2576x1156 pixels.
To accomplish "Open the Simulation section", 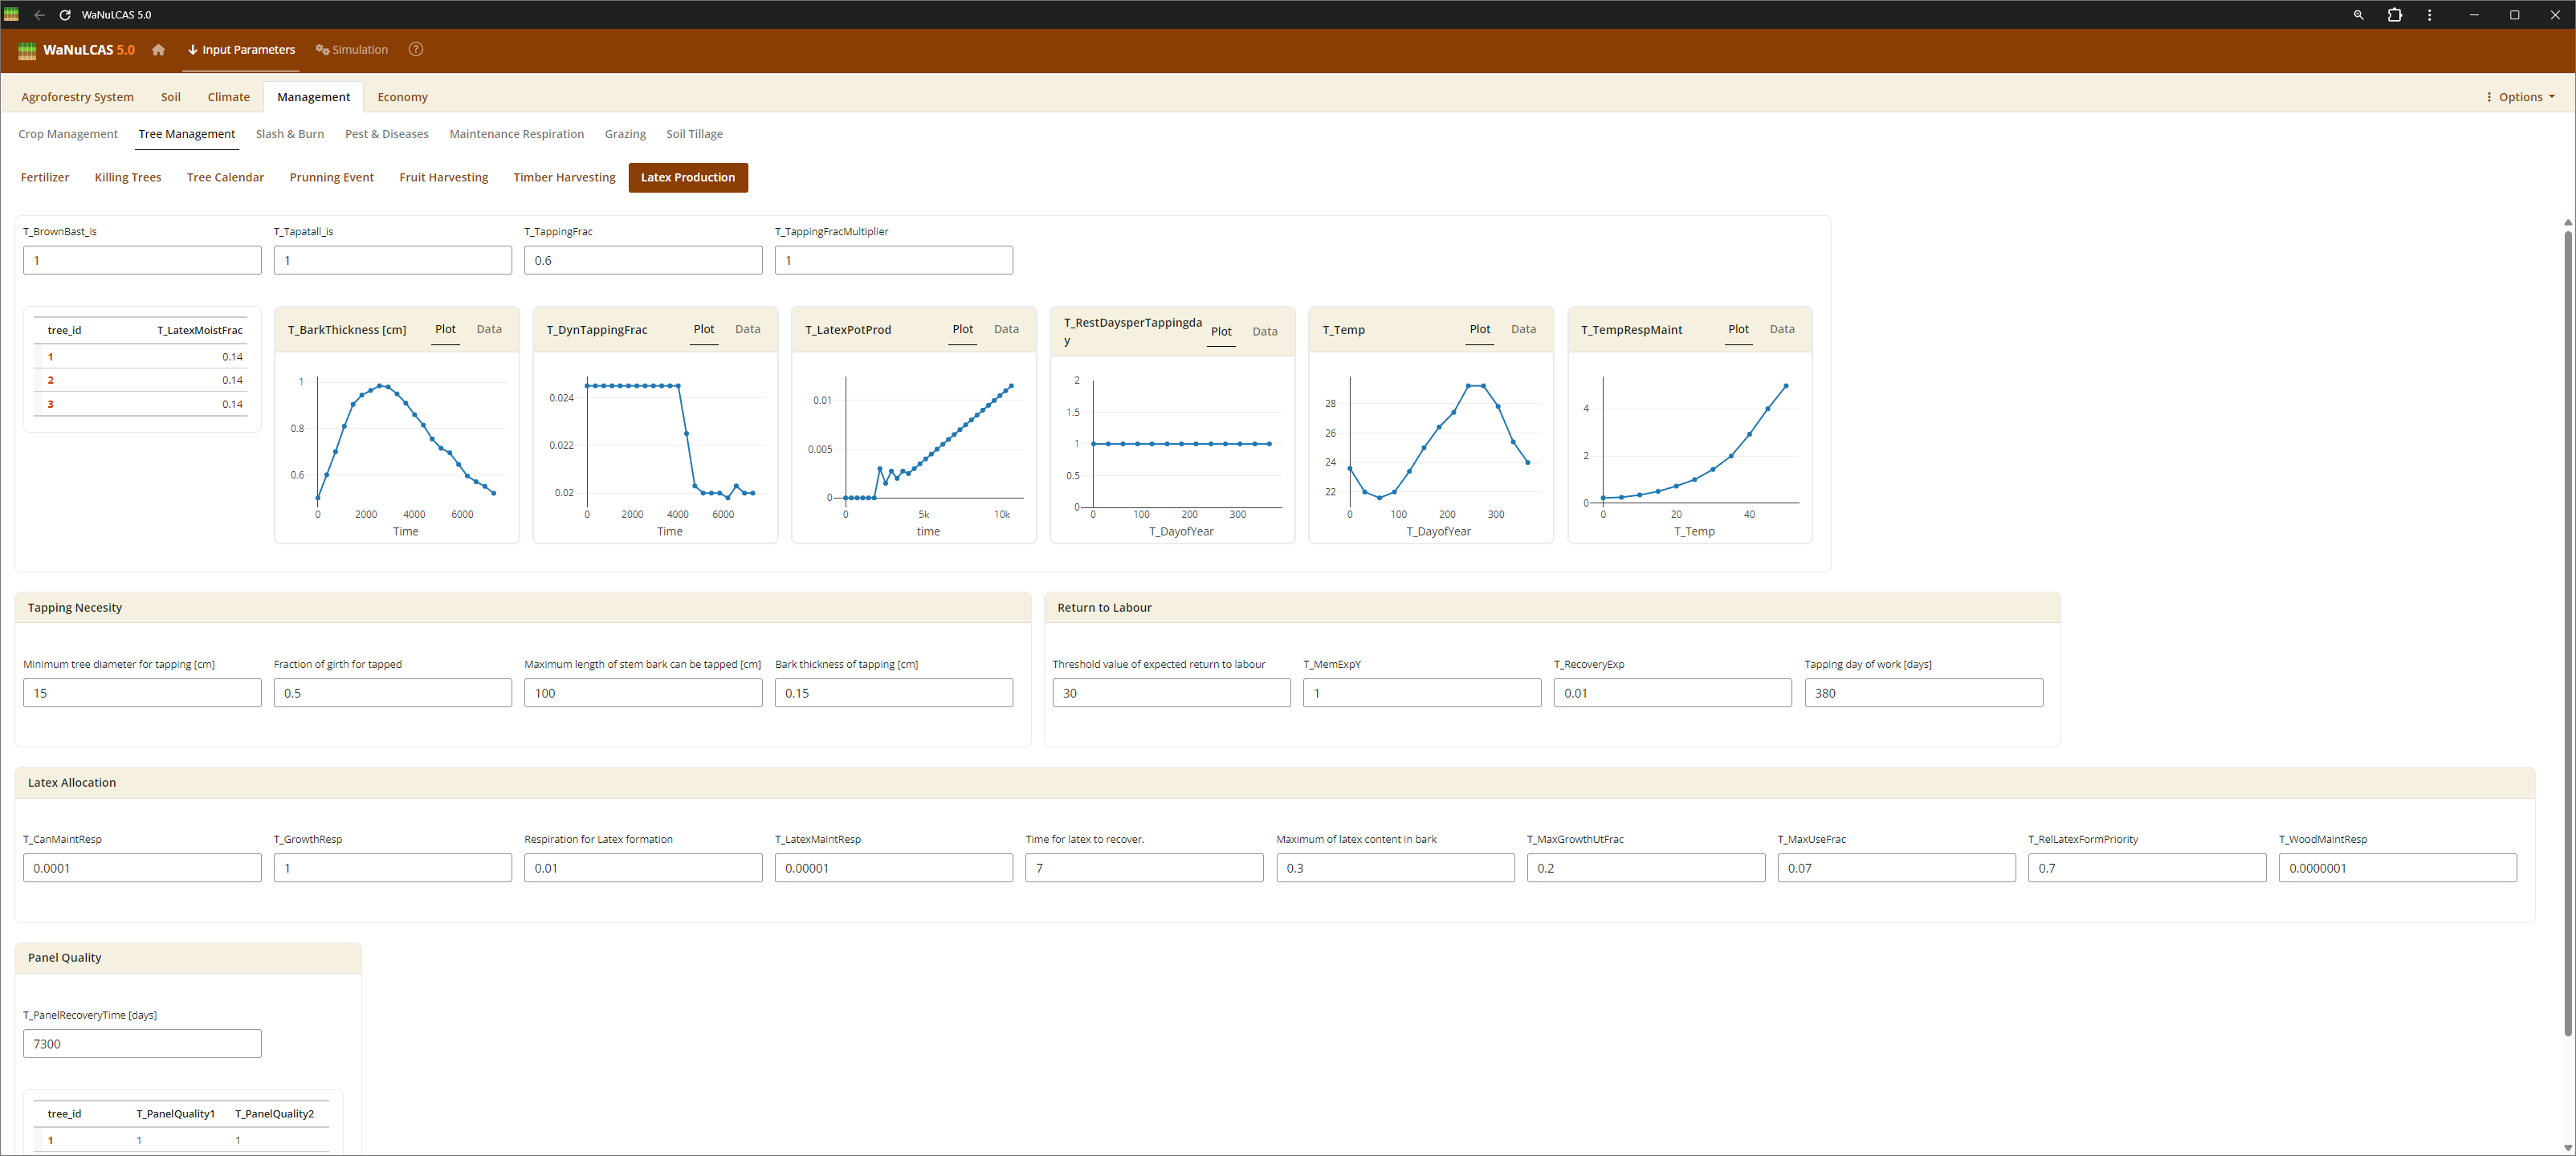I will tap(352, 50).
